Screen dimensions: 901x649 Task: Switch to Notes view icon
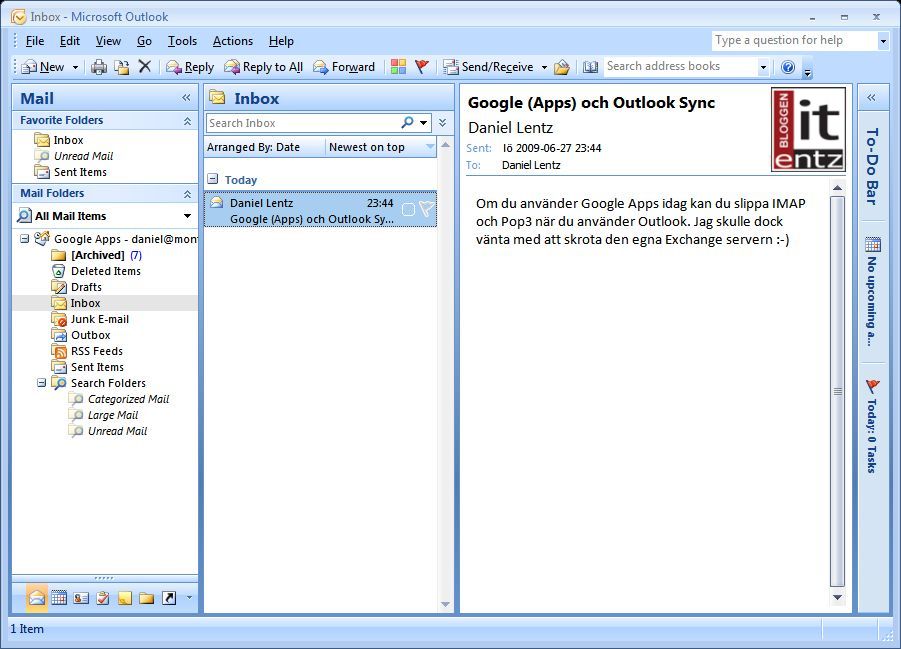(x=125, y=598)
